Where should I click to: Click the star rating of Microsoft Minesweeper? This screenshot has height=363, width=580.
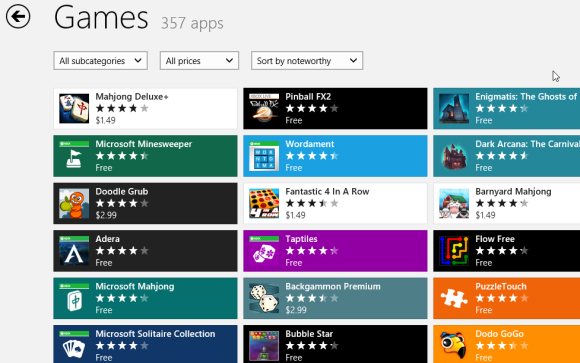click(x=122, y=156)
